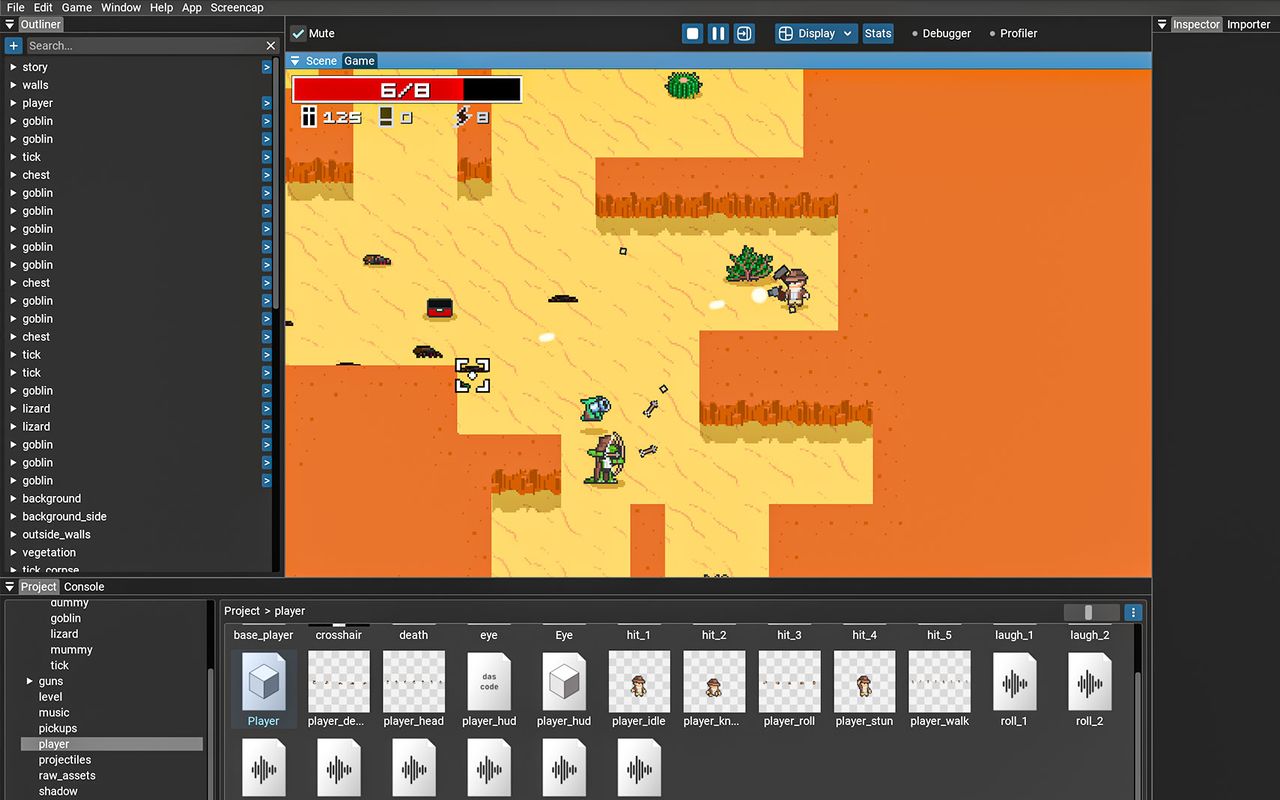Viewport: 1280px width, 800px height.
Task: Stop the running game
Action: 692,33
